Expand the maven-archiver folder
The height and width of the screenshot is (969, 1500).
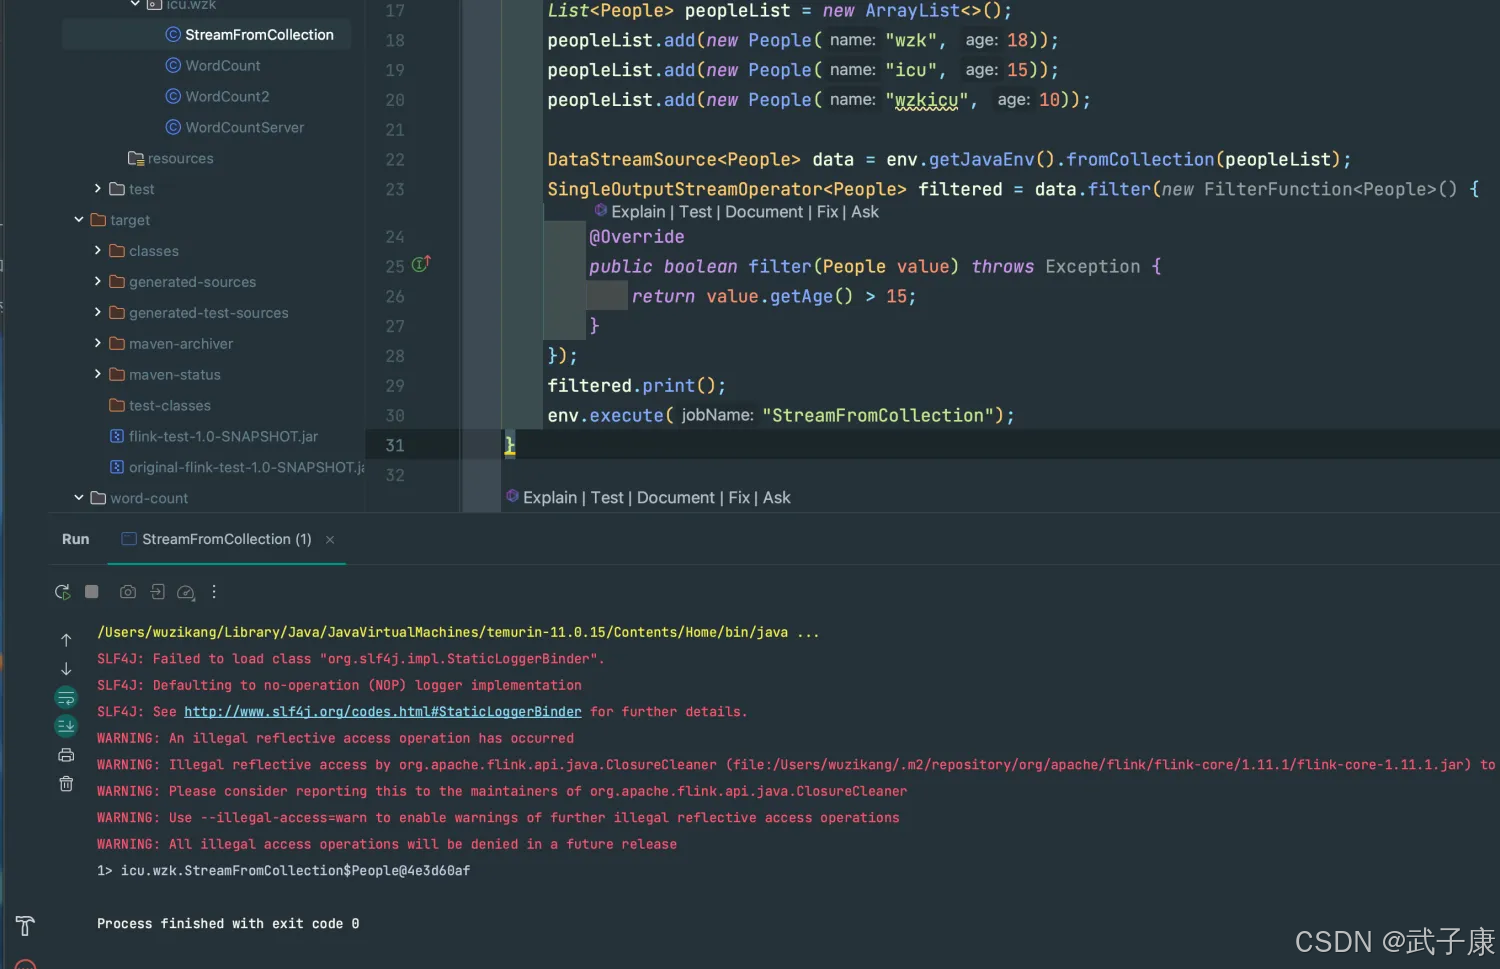(98, 344)
